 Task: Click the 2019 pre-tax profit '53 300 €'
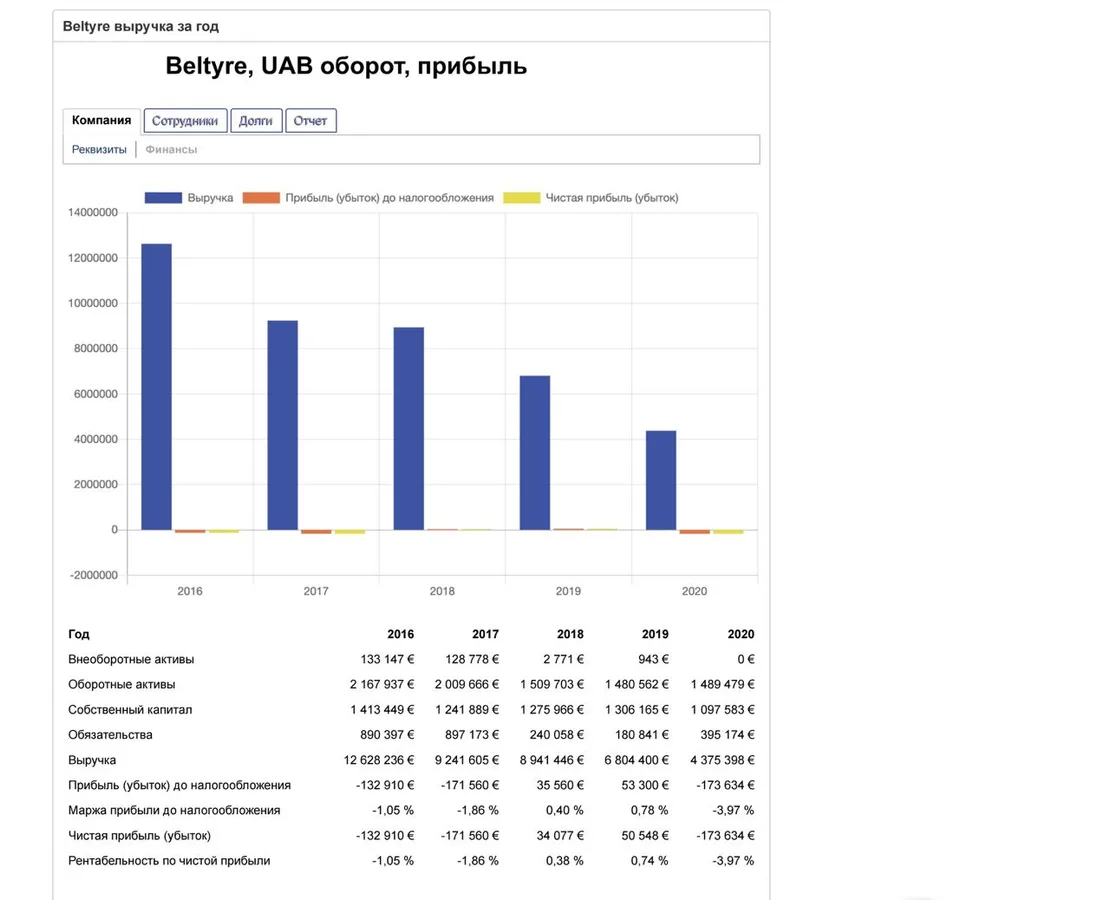(x=646, y=785)
